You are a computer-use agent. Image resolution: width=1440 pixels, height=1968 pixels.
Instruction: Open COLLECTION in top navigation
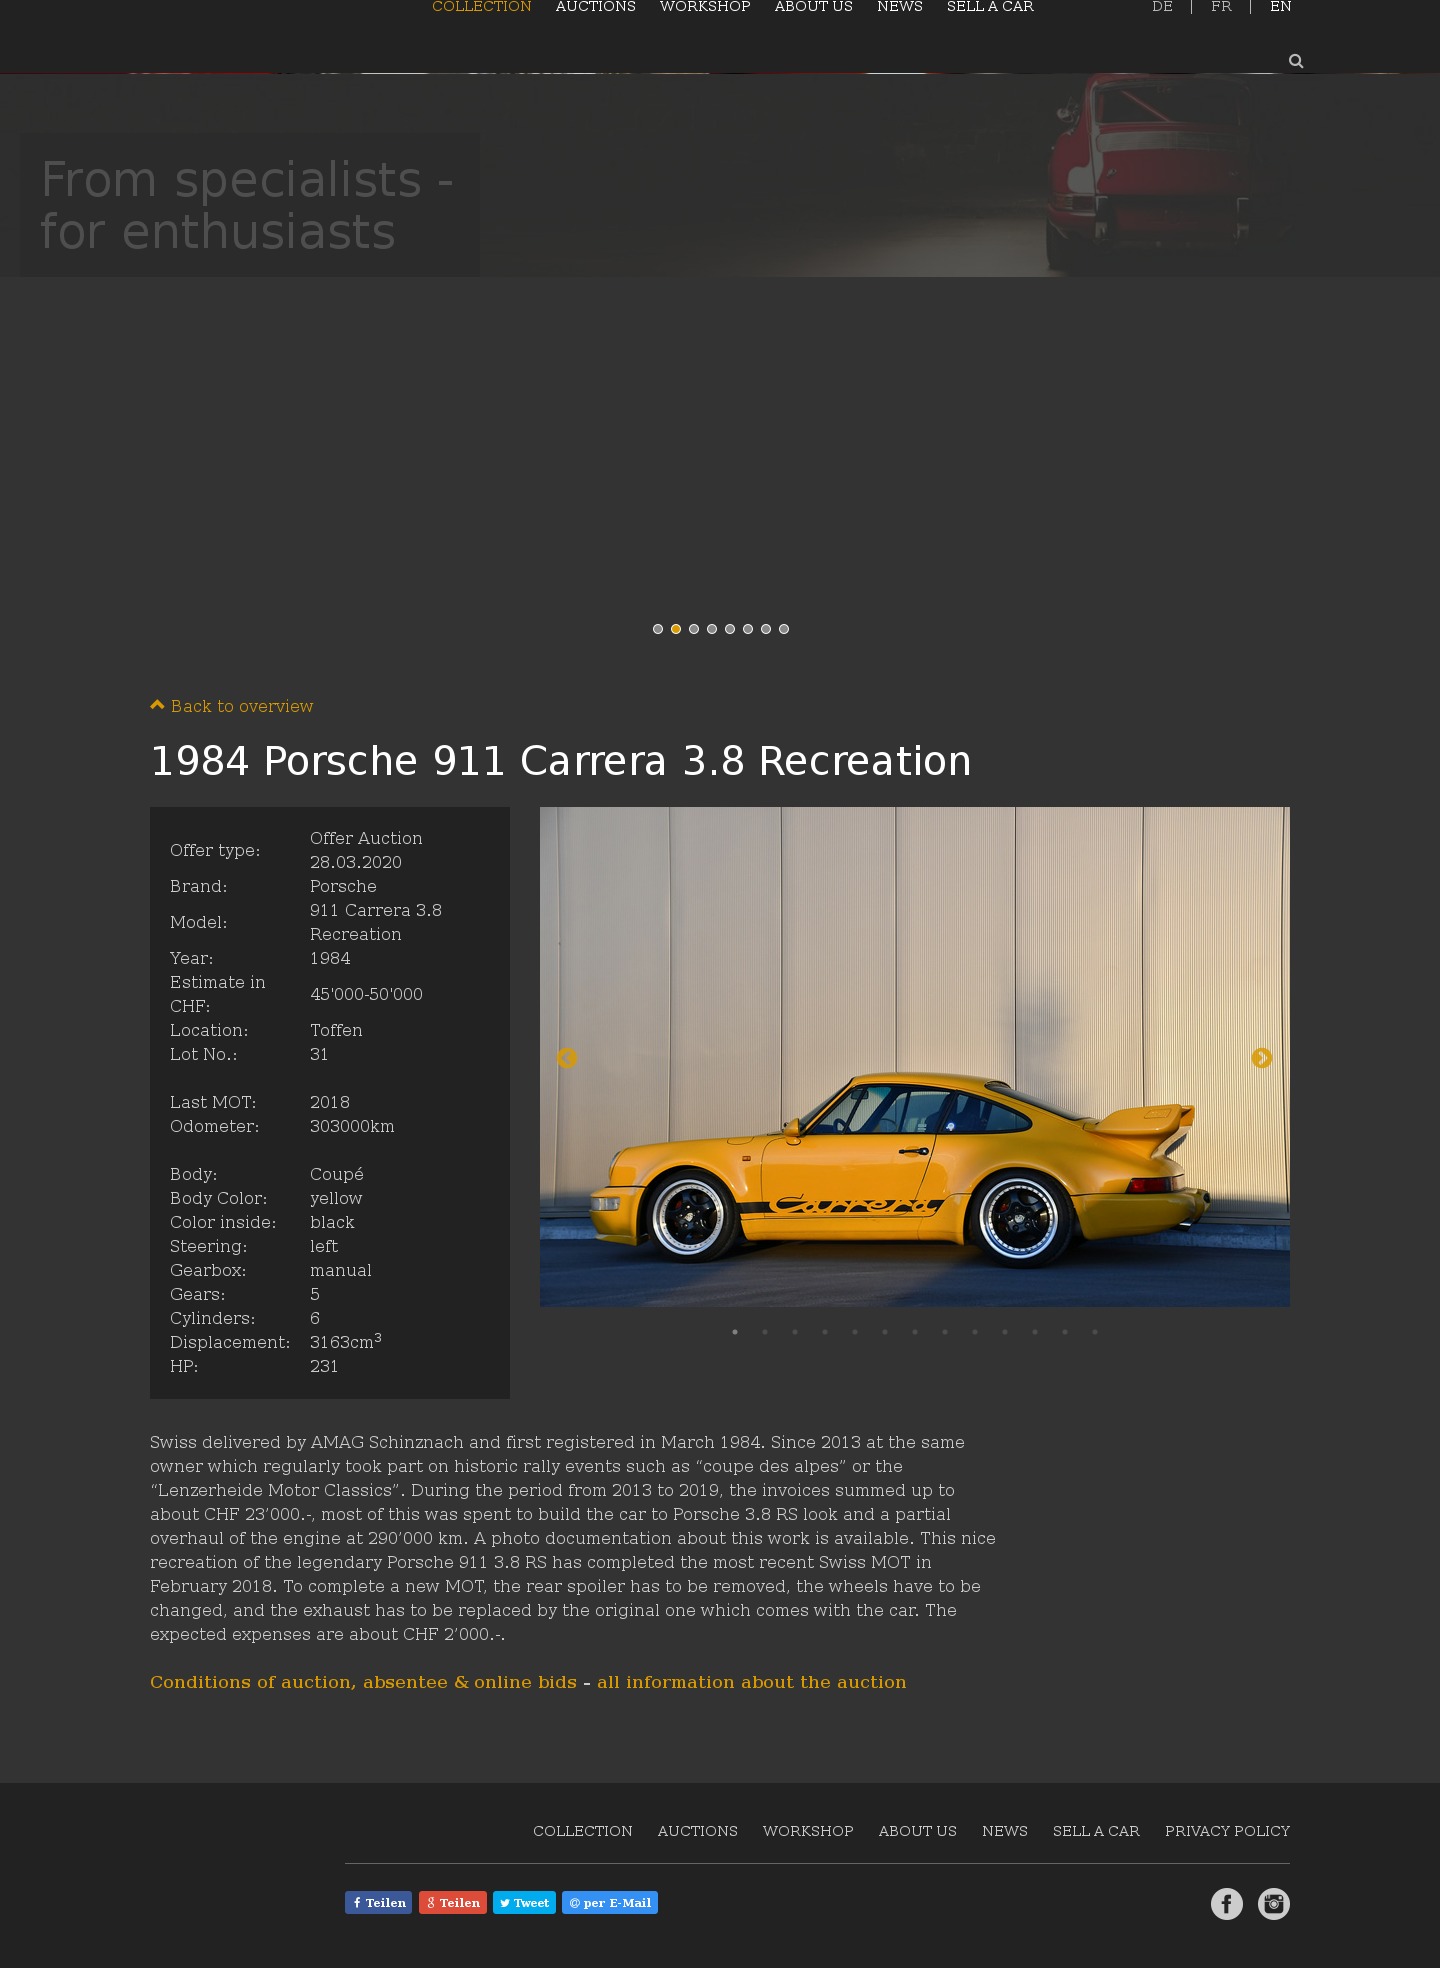pyautogui.click(x=482, y=7)
